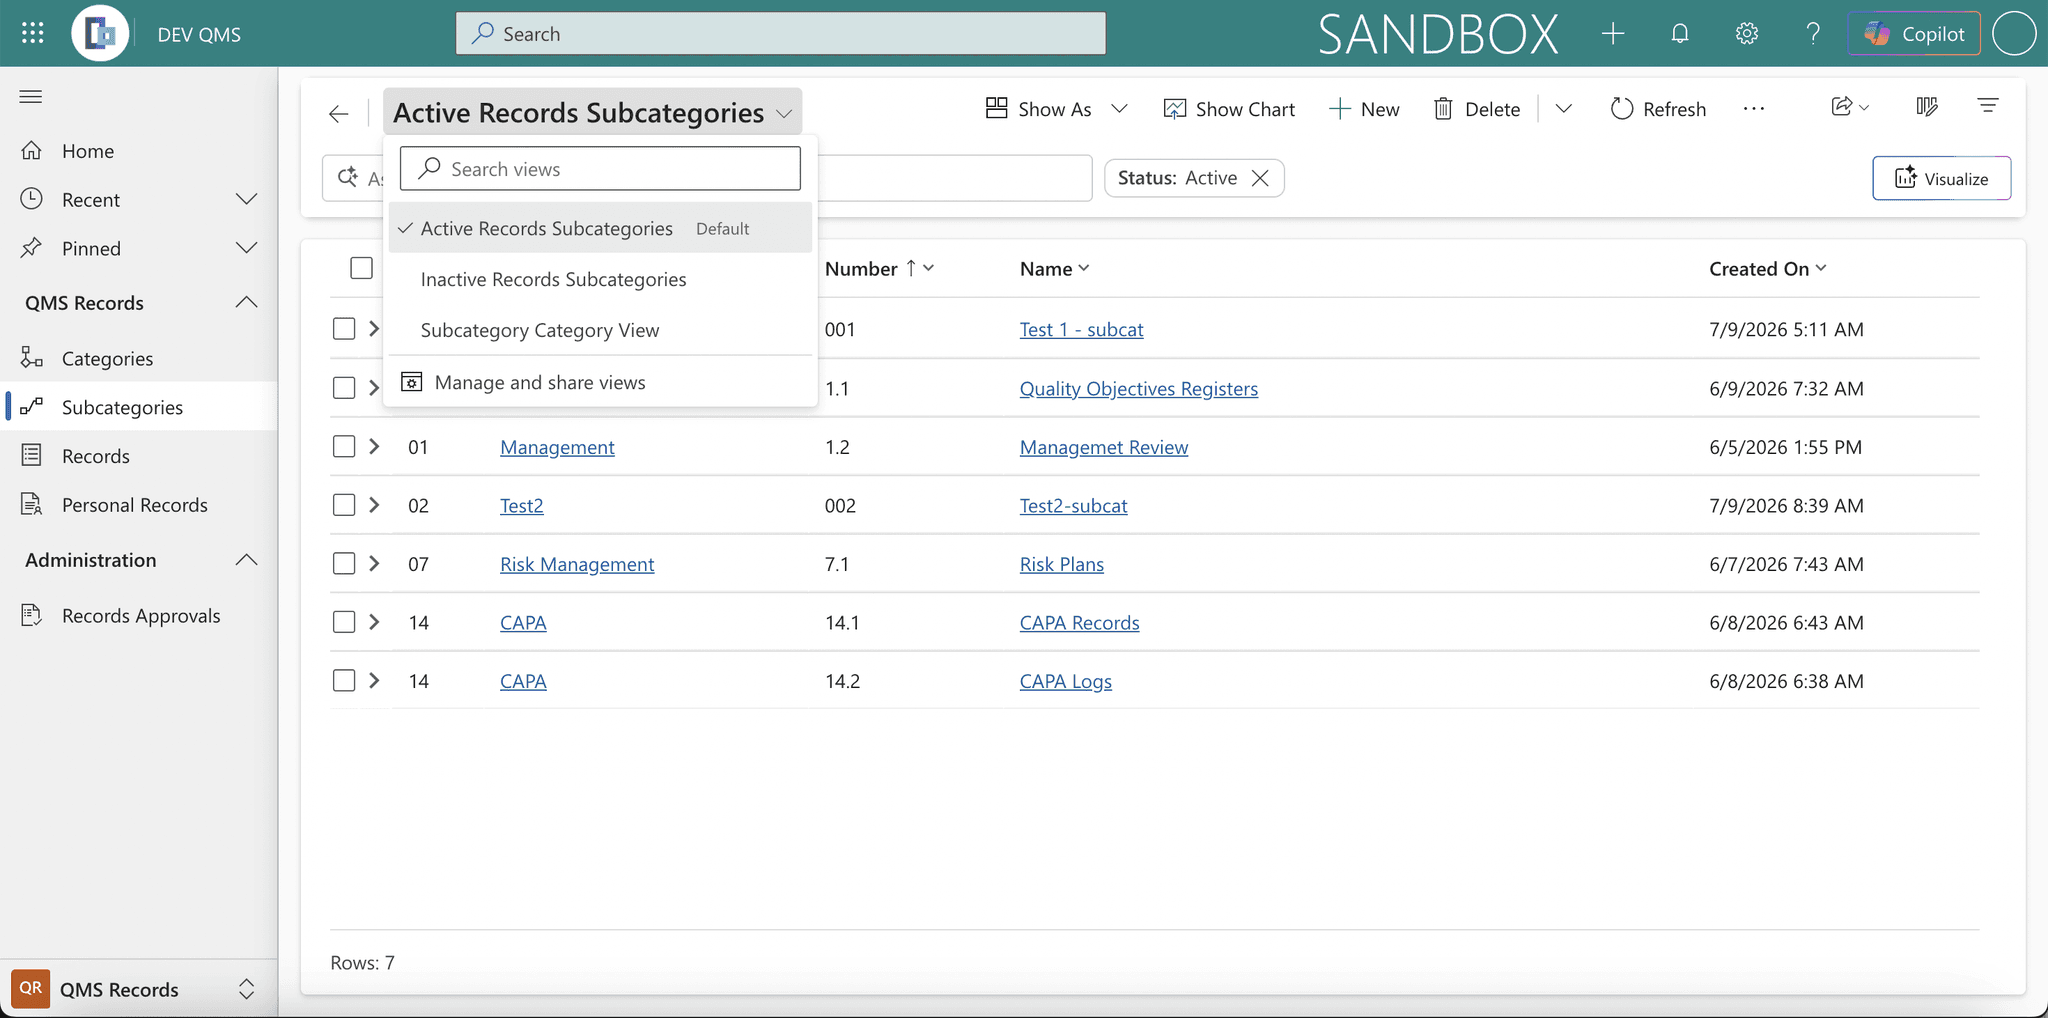Expand the Risk Plans row chevron

[x=374, y=564]
